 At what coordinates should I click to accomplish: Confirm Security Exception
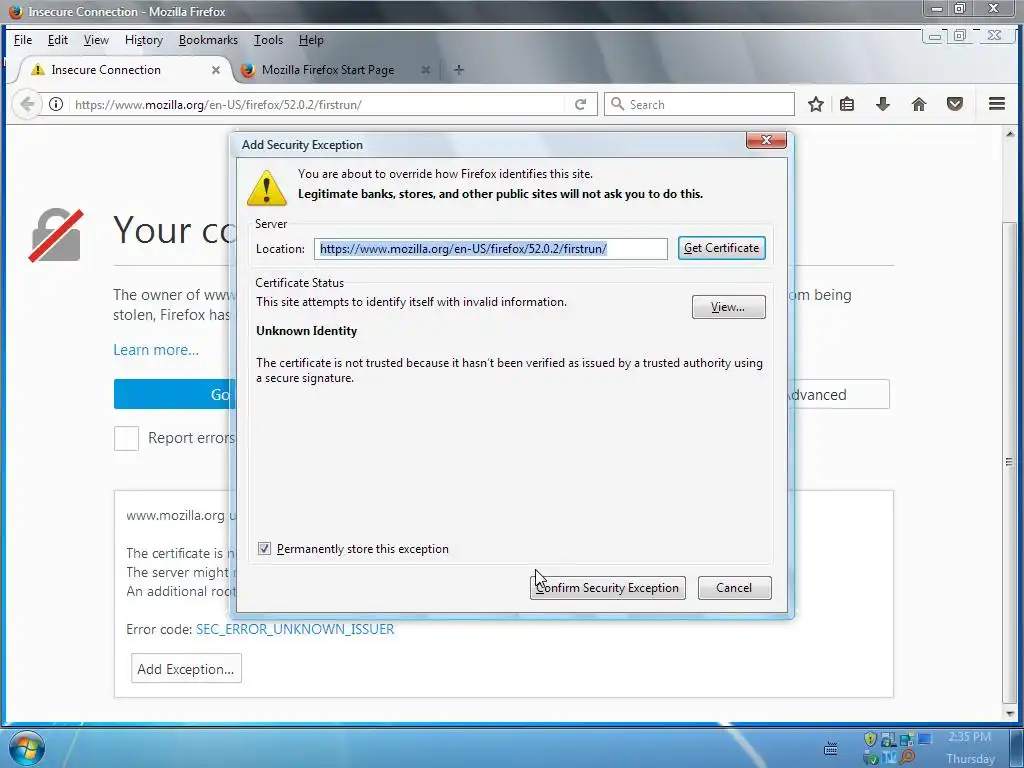pyautogui.click(x=607, y=588)
